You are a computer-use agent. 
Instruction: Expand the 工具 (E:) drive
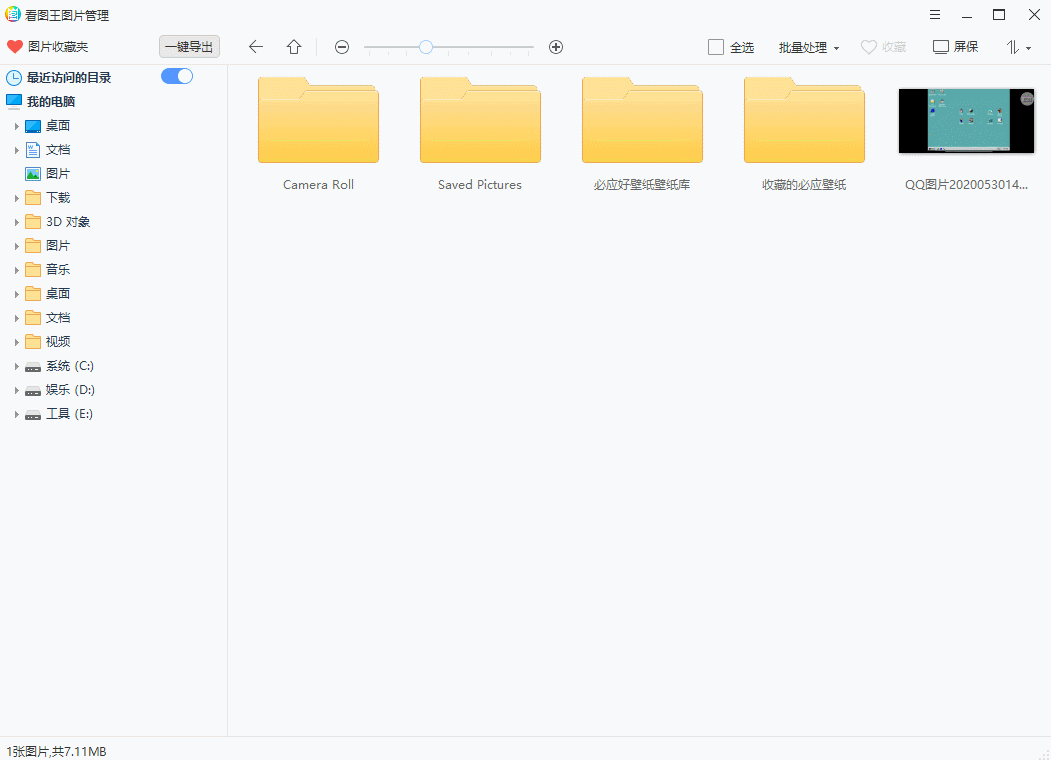pyautogui.click(x=17, y=414)
